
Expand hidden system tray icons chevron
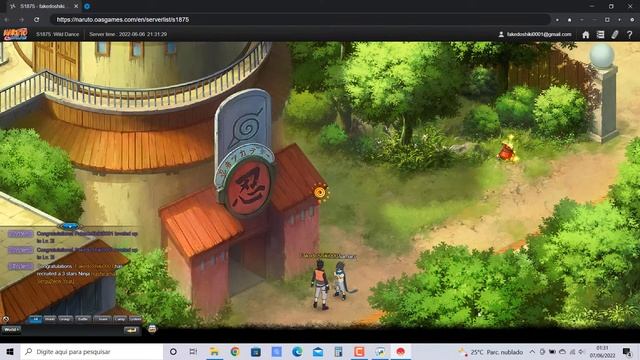pos(532,352)
